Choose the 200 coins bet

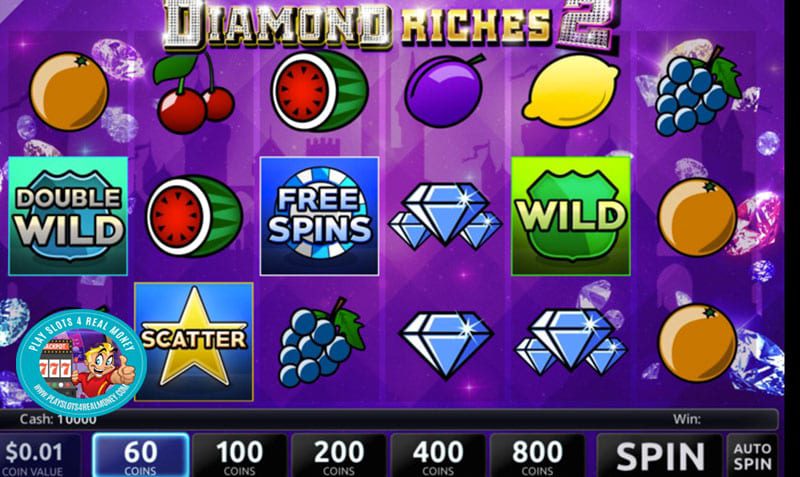338,456
